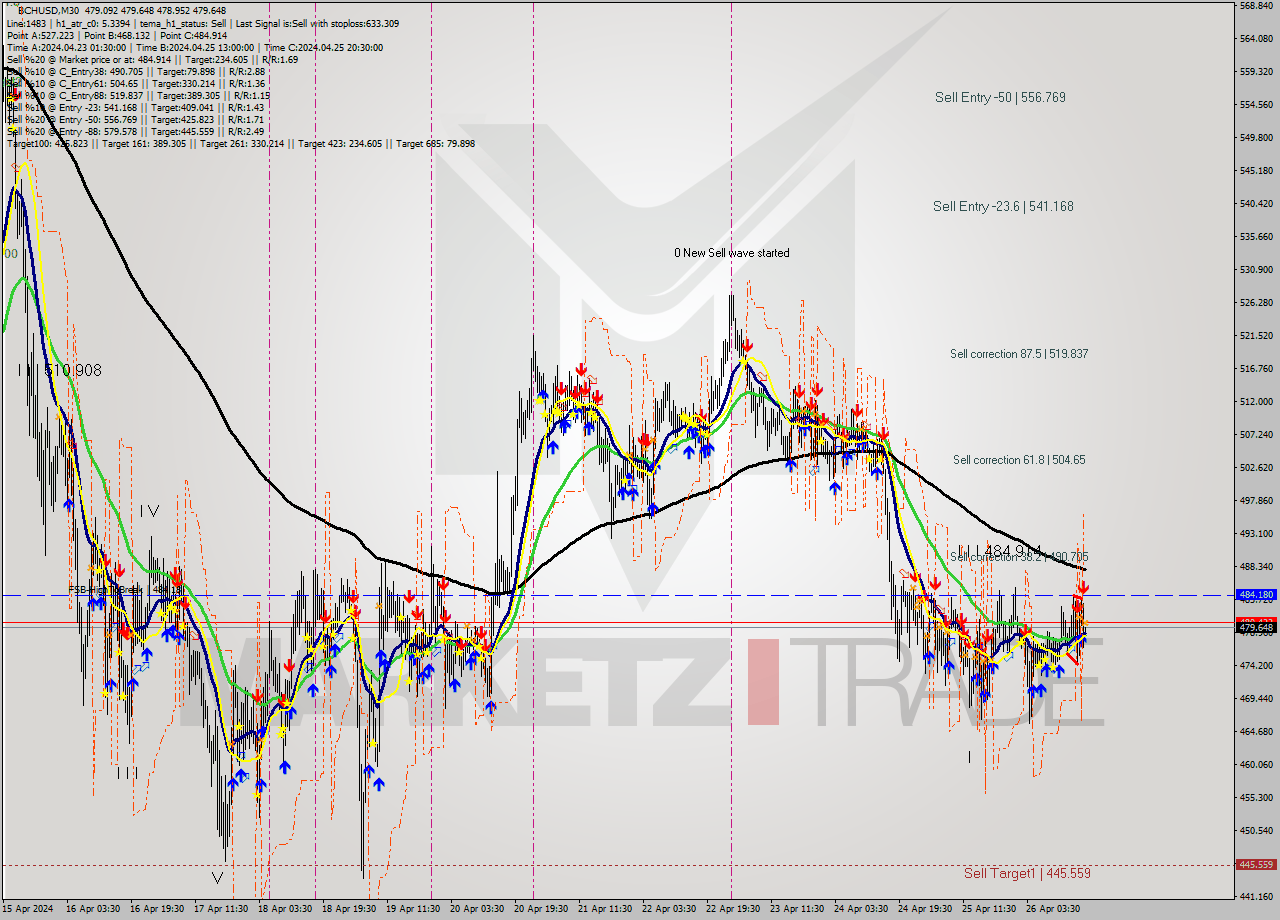Click the 540.420 price axis value
Image resolution: width=1280 pixels, height=920 pixels.
tap(1255, 203)
